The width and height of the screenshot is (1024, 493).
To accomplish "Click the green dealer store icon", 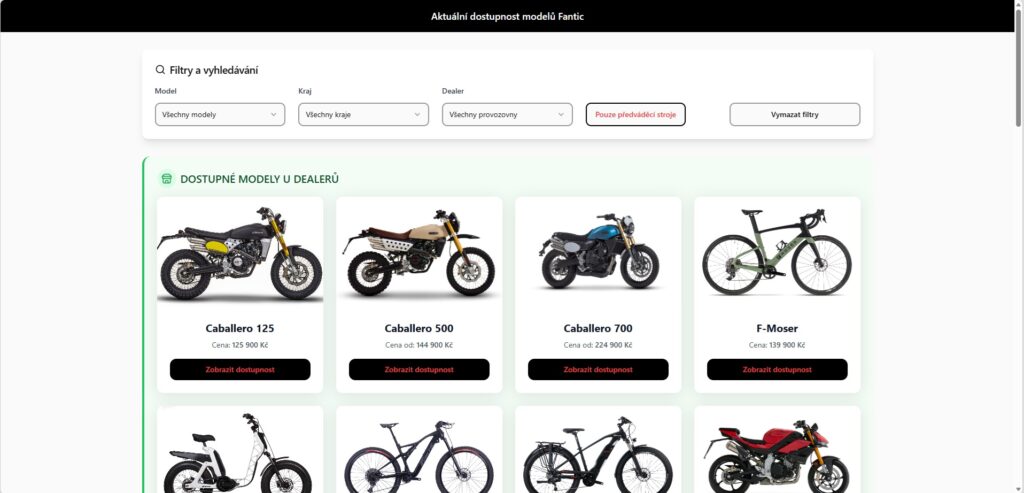I will point(167,179).
